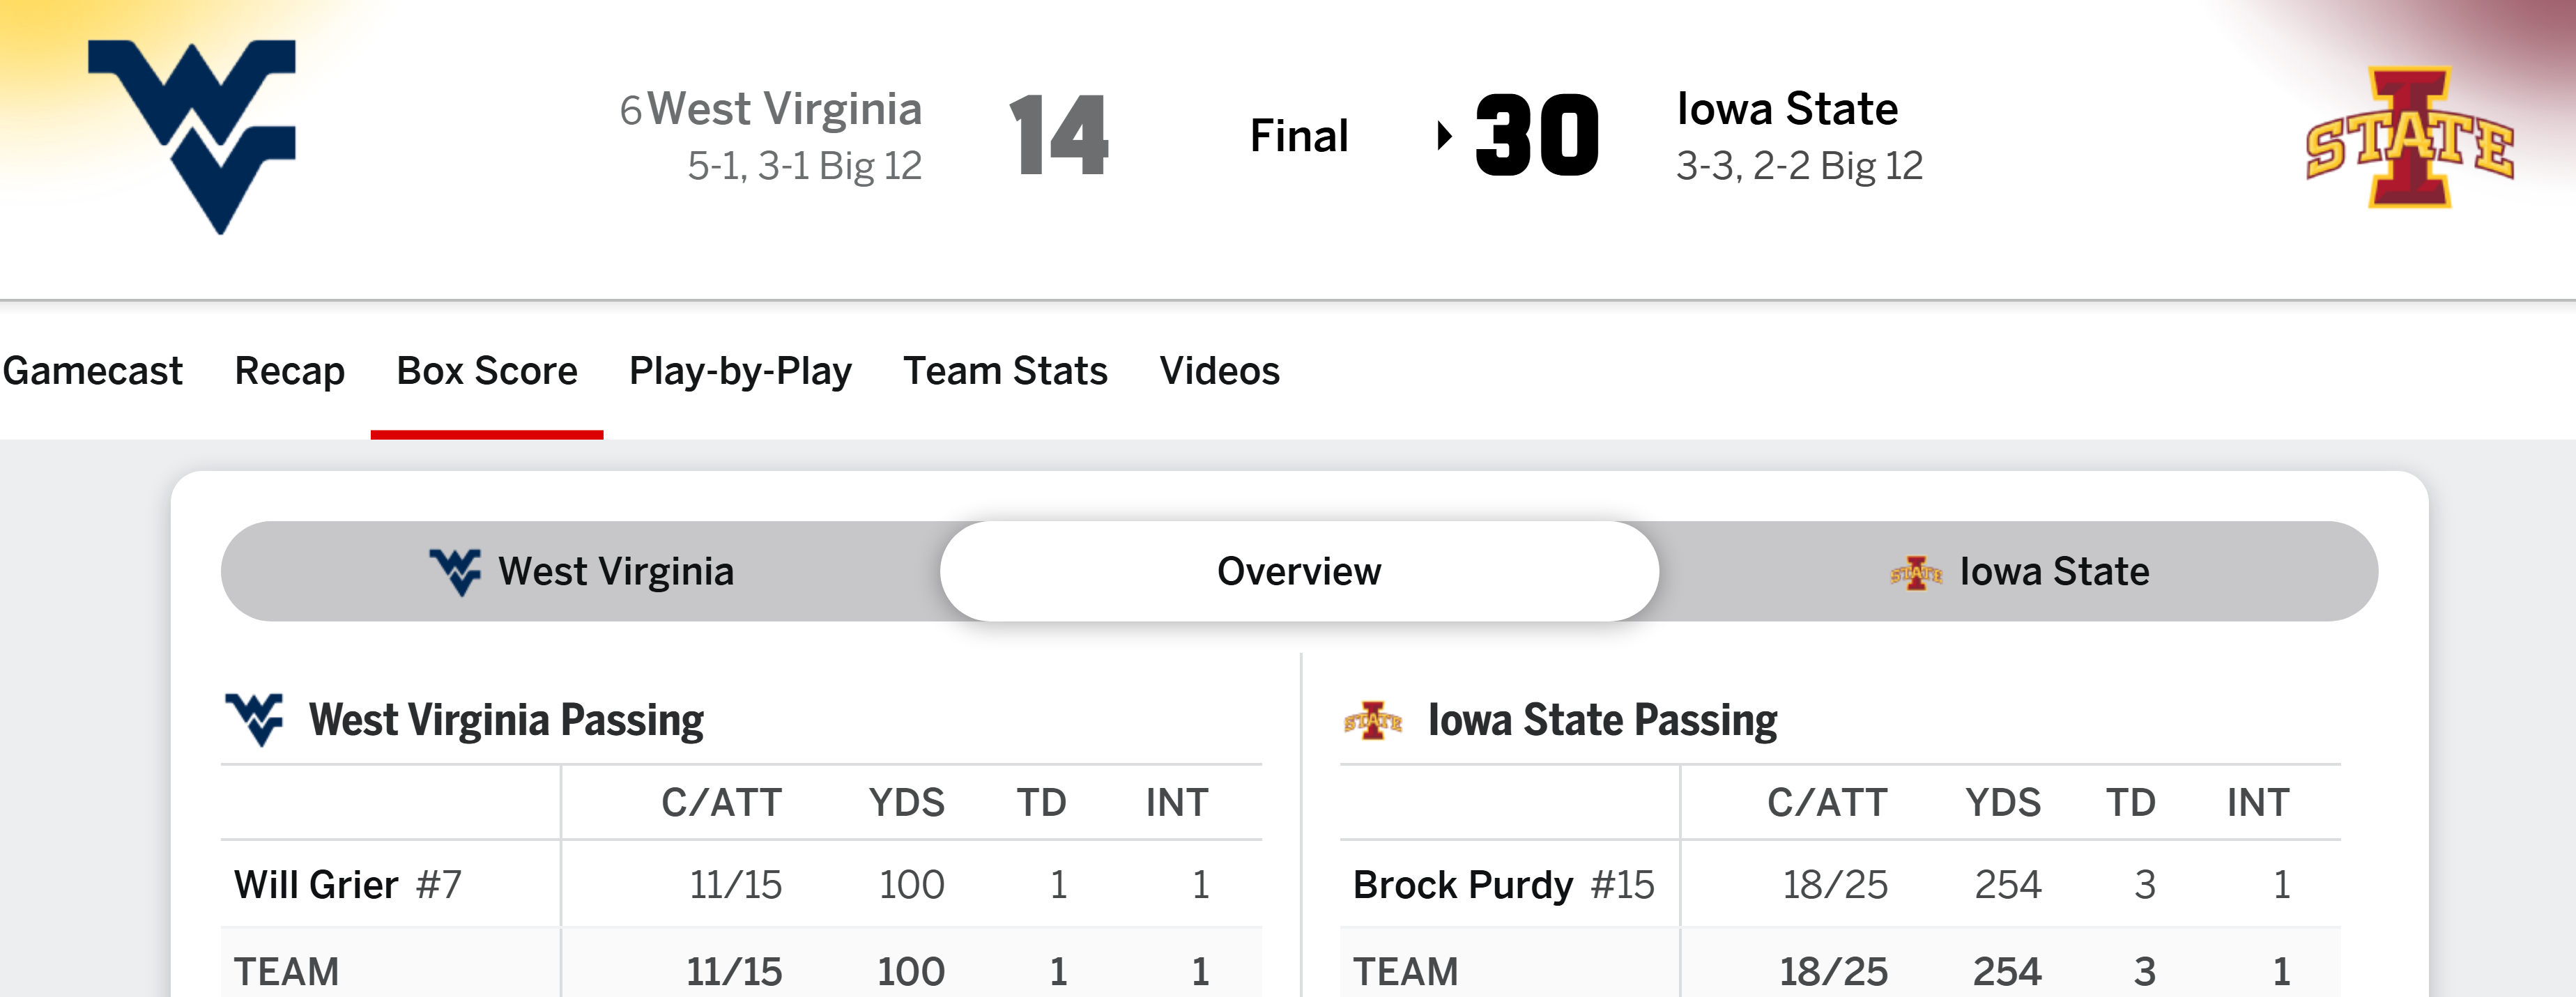
Task: Click the winner arrow beside score 30
Action: coord(1444,135)
